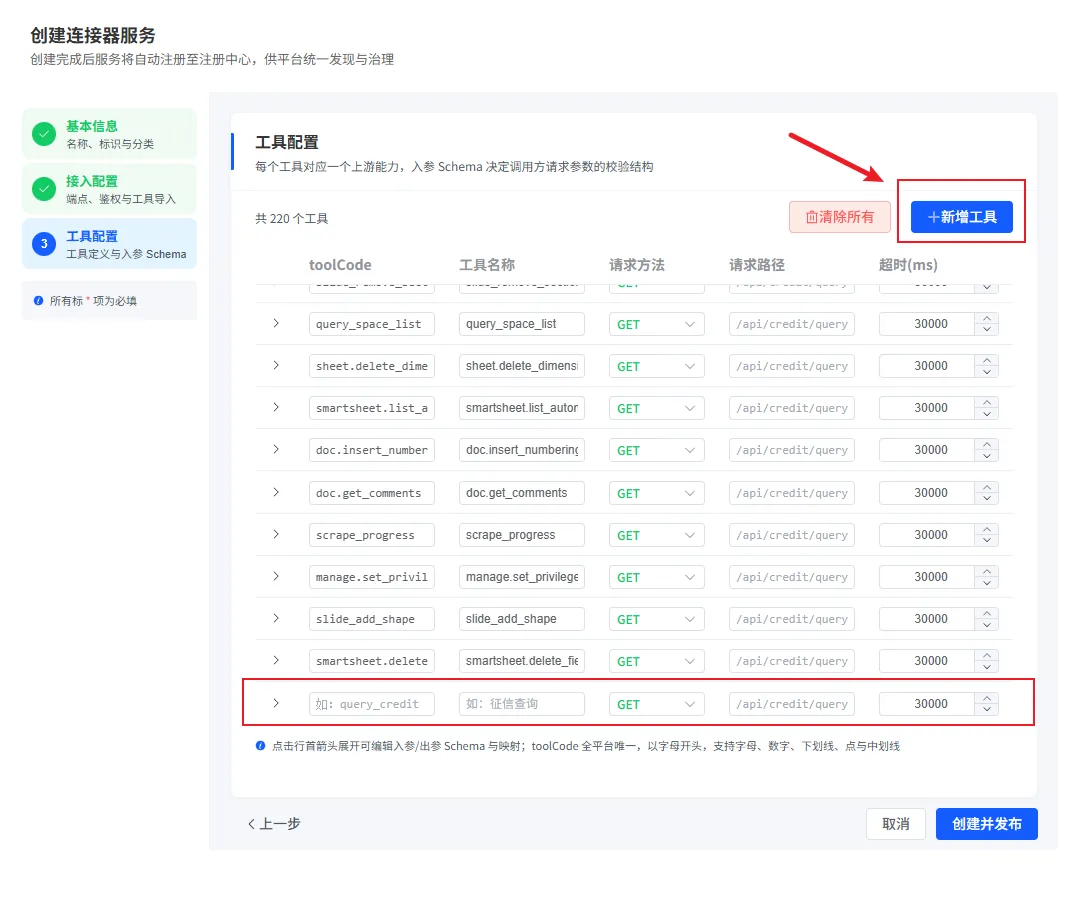This screenshot has height=901, width=1074.
Task: Expand the scrape_progress row arrow
Action: pyautogui.click(x=276, y=534)
